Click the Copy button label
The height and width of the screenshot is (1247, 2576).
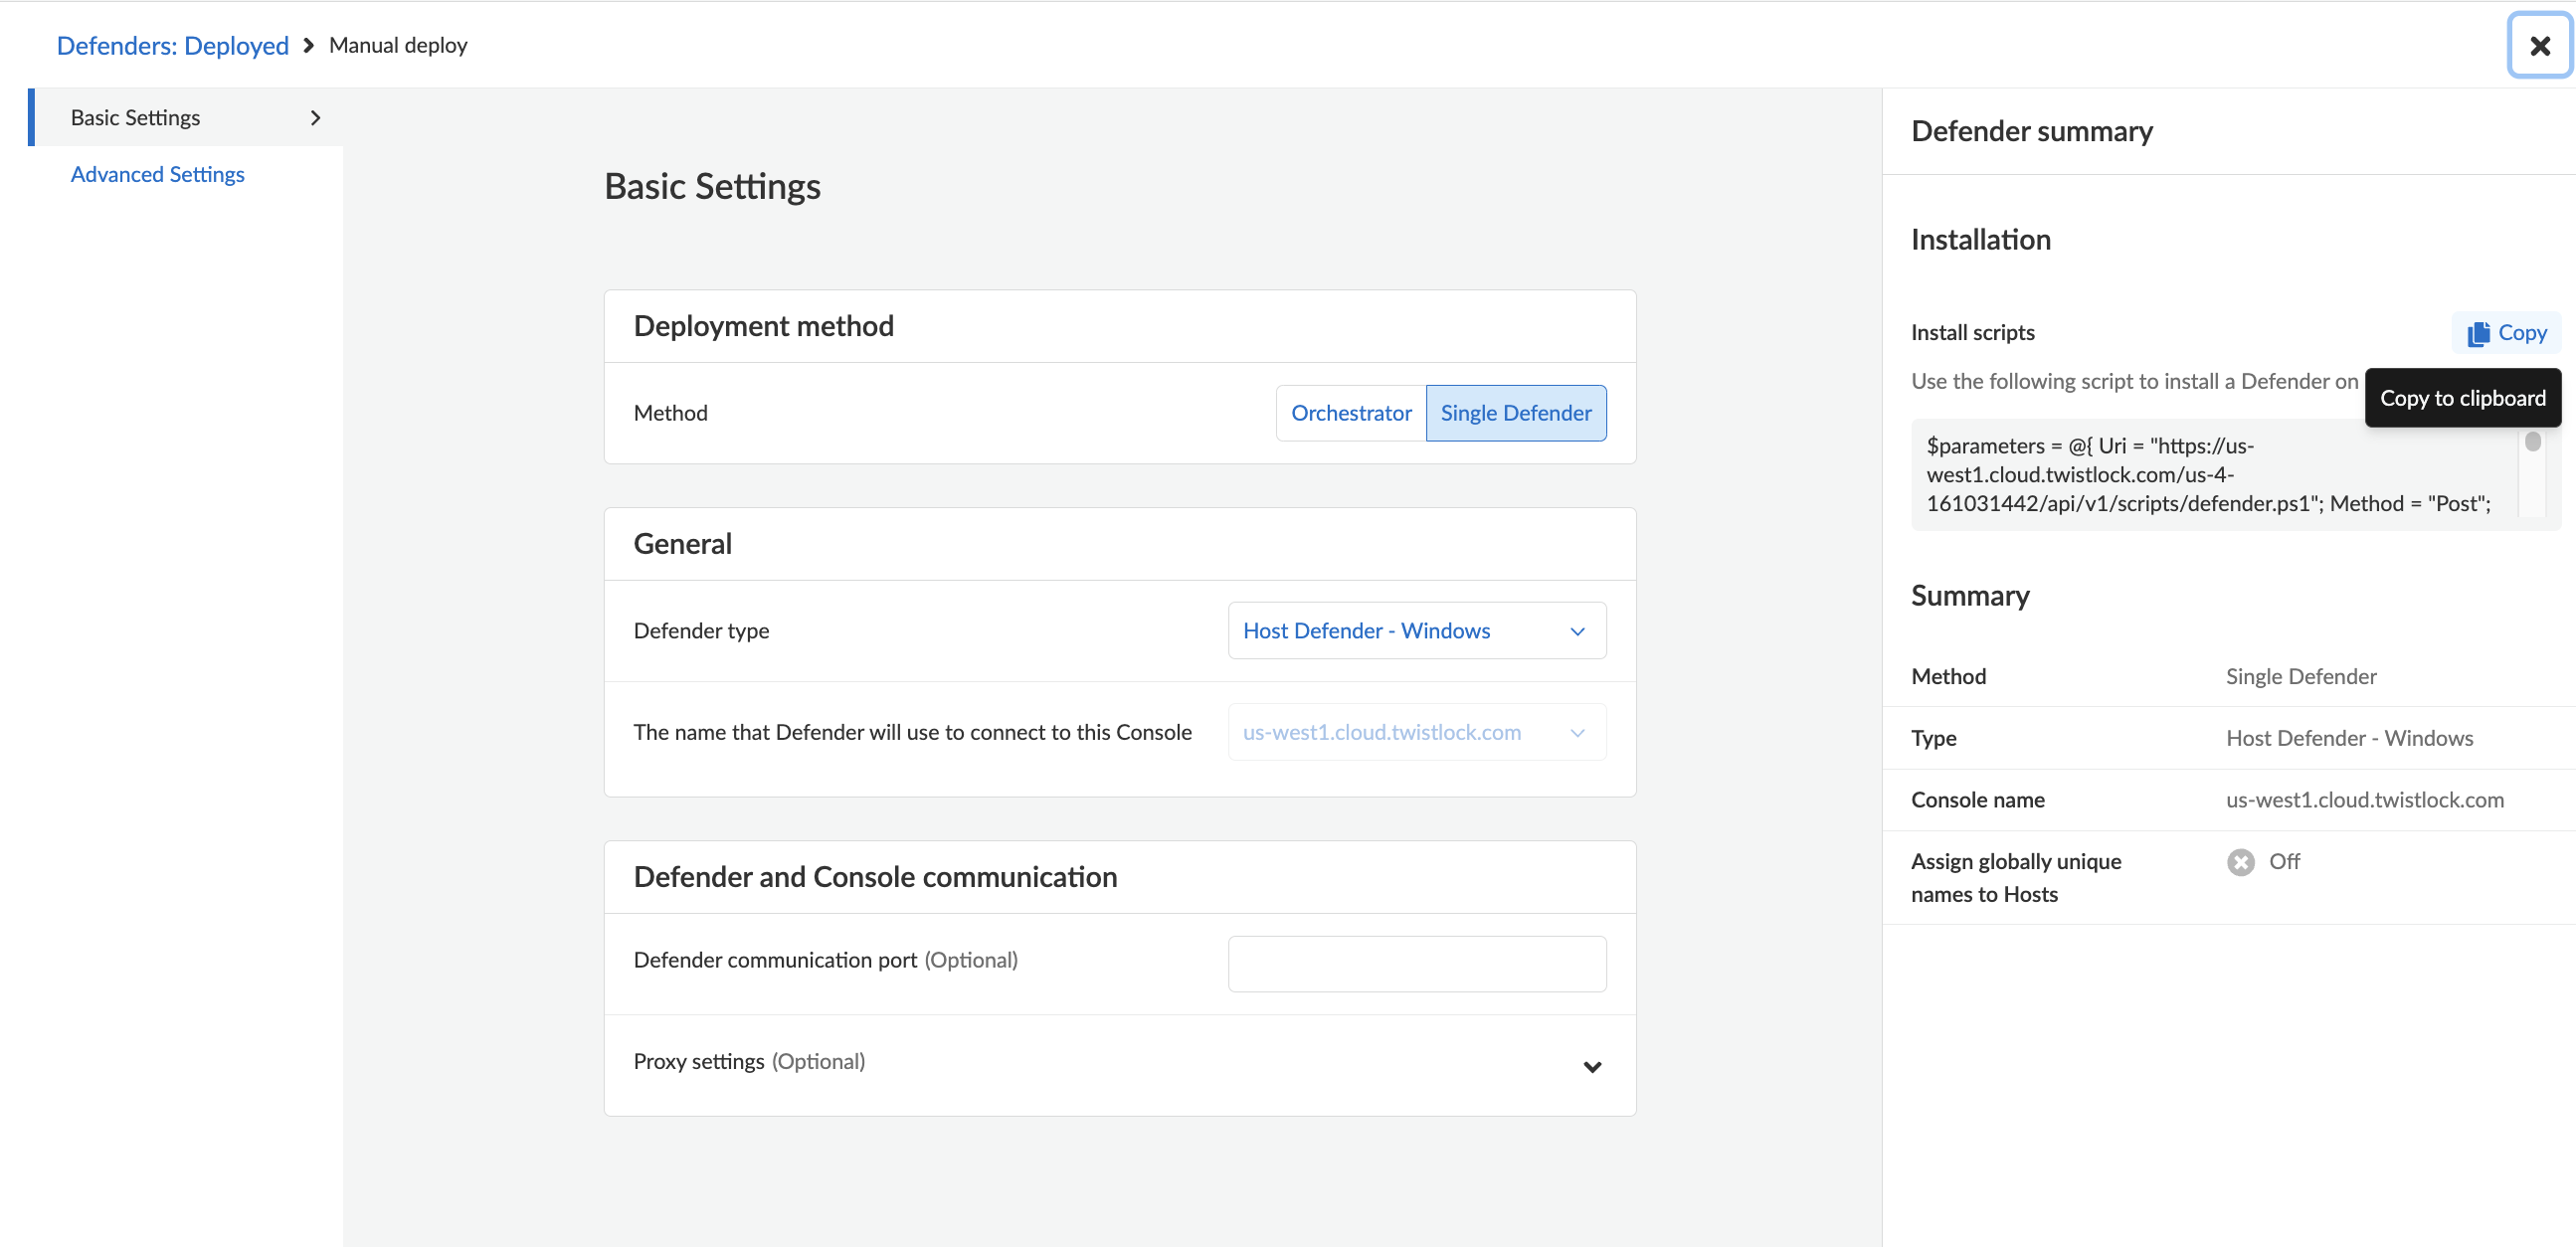pos(2522,333)
